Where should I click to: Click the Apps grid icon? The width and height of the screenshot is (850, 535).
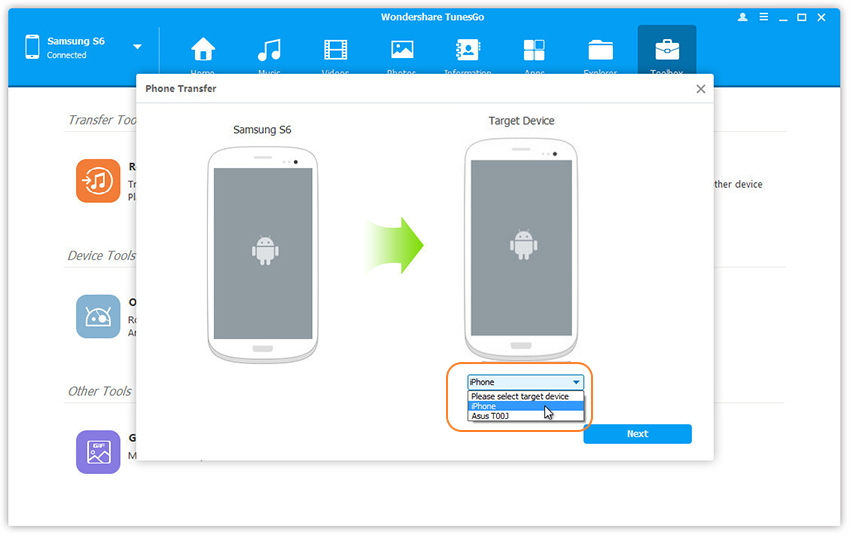point(534,50)
